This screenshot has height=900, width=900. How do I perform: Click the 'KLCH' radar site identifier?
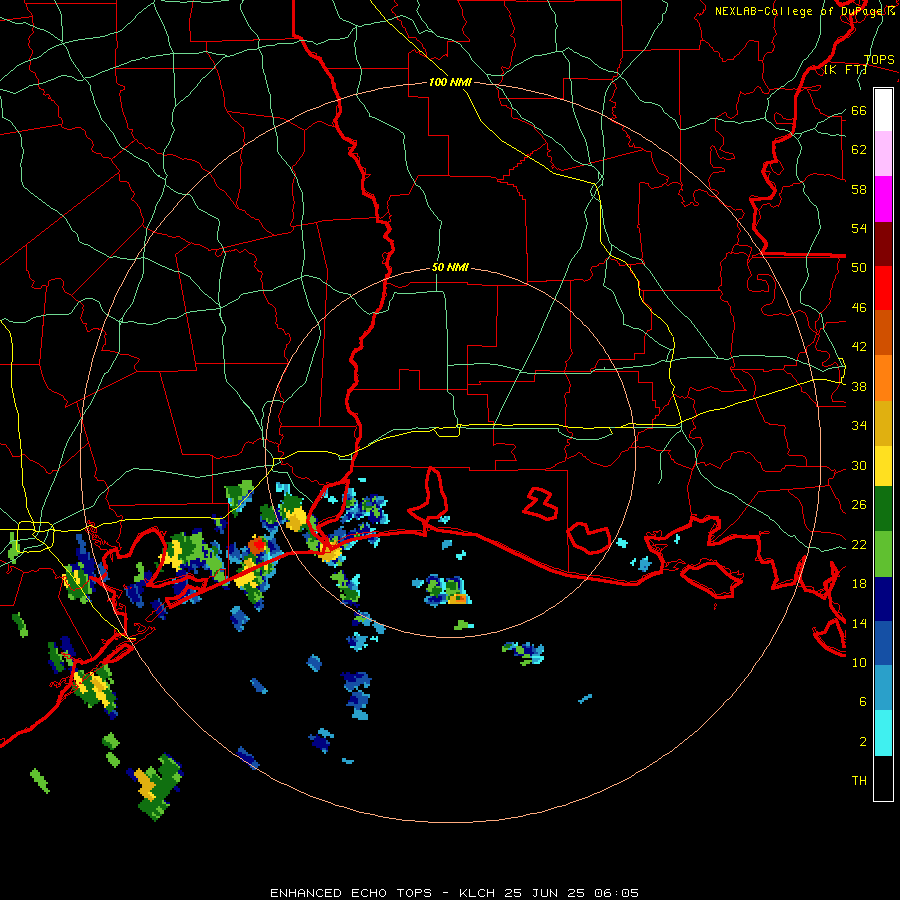click(477, 893)
